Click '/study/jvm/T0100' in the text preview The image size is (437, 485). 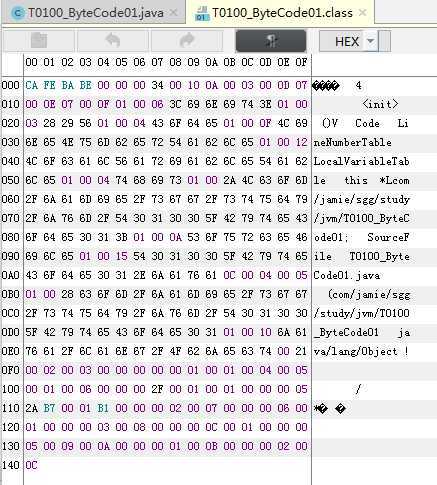(361, 314)
